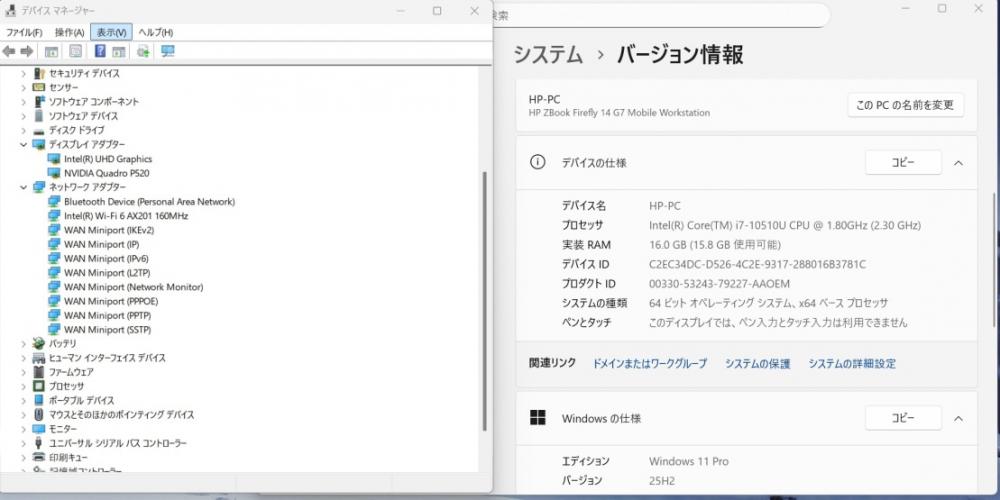Click the 16.0 GB RAM value
This screenshot has height=500, width=1000.
point(714,245)
